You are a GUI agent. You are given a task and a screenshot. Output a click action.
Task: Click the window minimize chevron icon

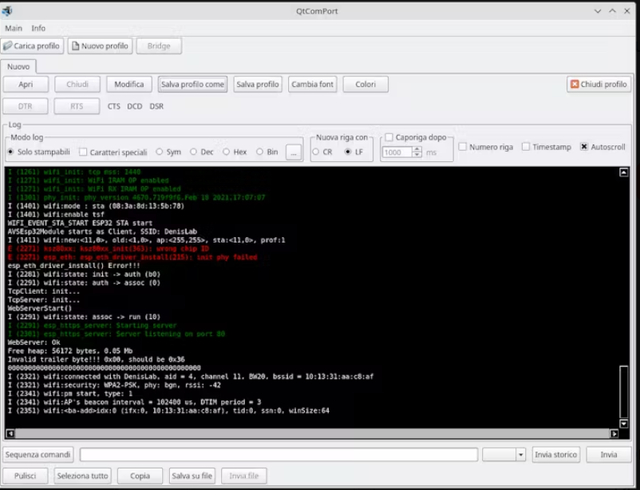coord(598,11)
